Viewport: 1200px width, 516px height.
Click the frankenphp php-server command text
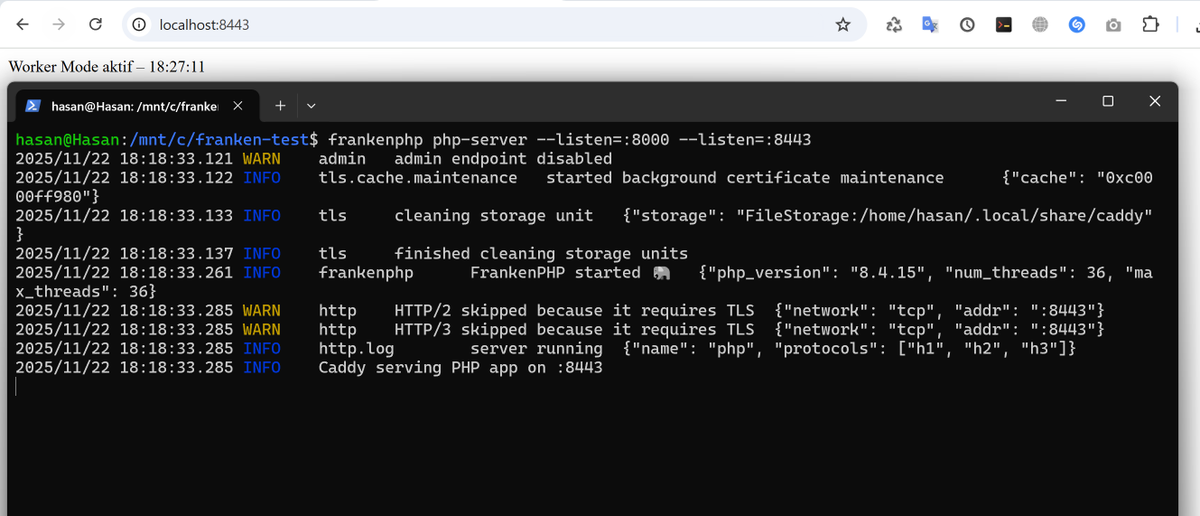point(569,139)
